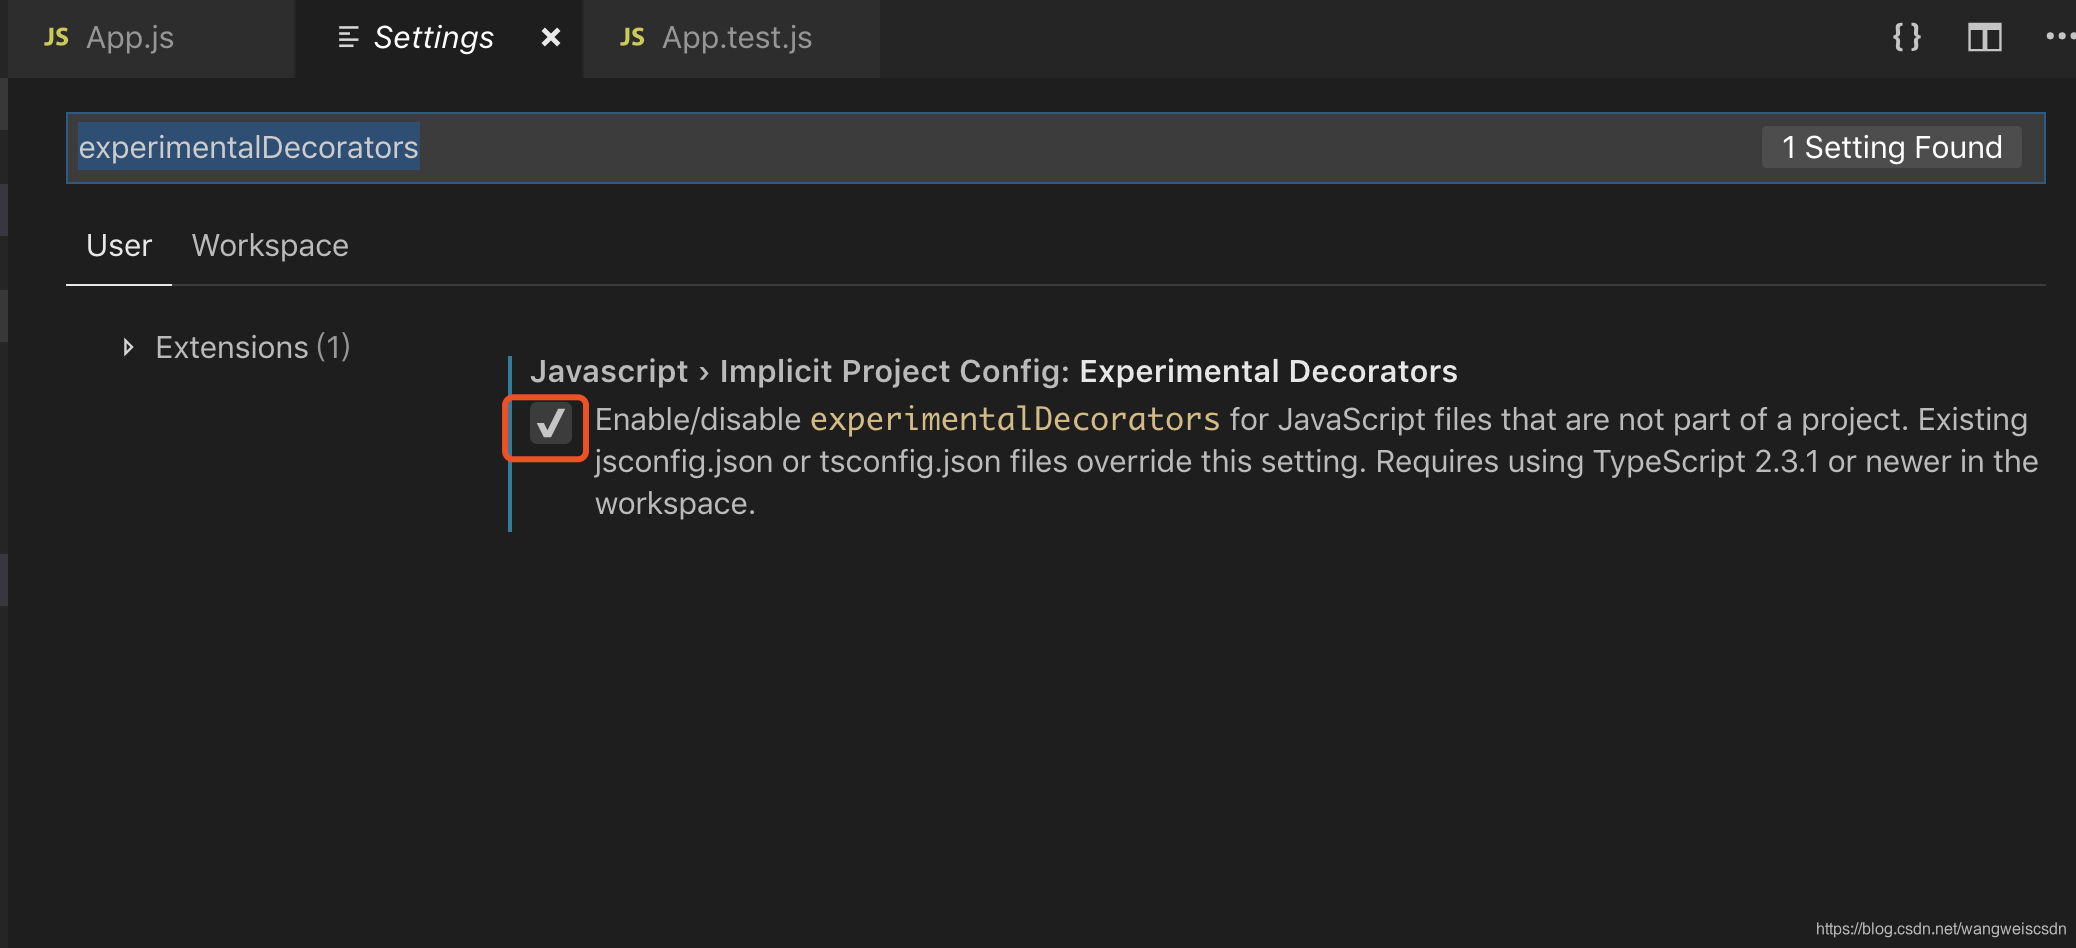
Task: Open More Actions via the ellipsis icon
Action: click(2059, 37)
